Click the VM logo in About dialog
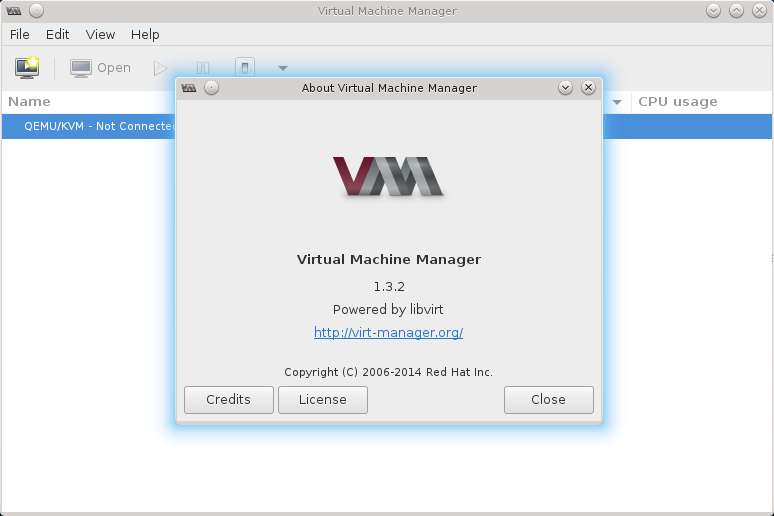Screen dimensions: 774x516 pyautogui.click(x=388, y=176)
